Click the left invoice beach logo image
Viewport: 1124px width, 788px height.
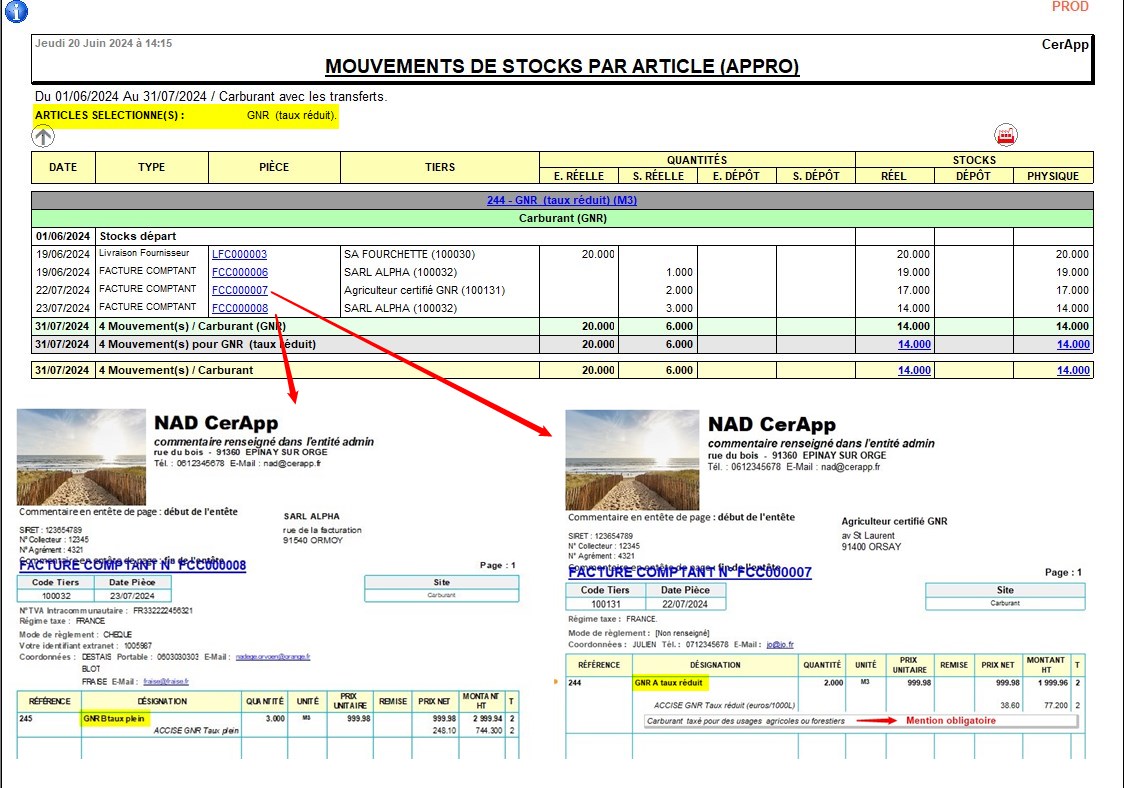[81, 457]
